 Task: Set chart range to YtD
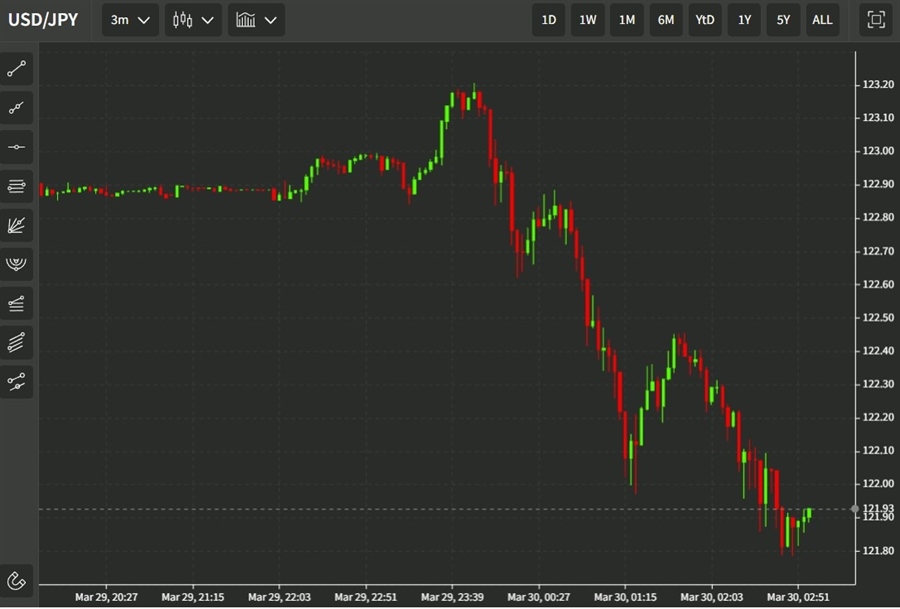point(705,20)
